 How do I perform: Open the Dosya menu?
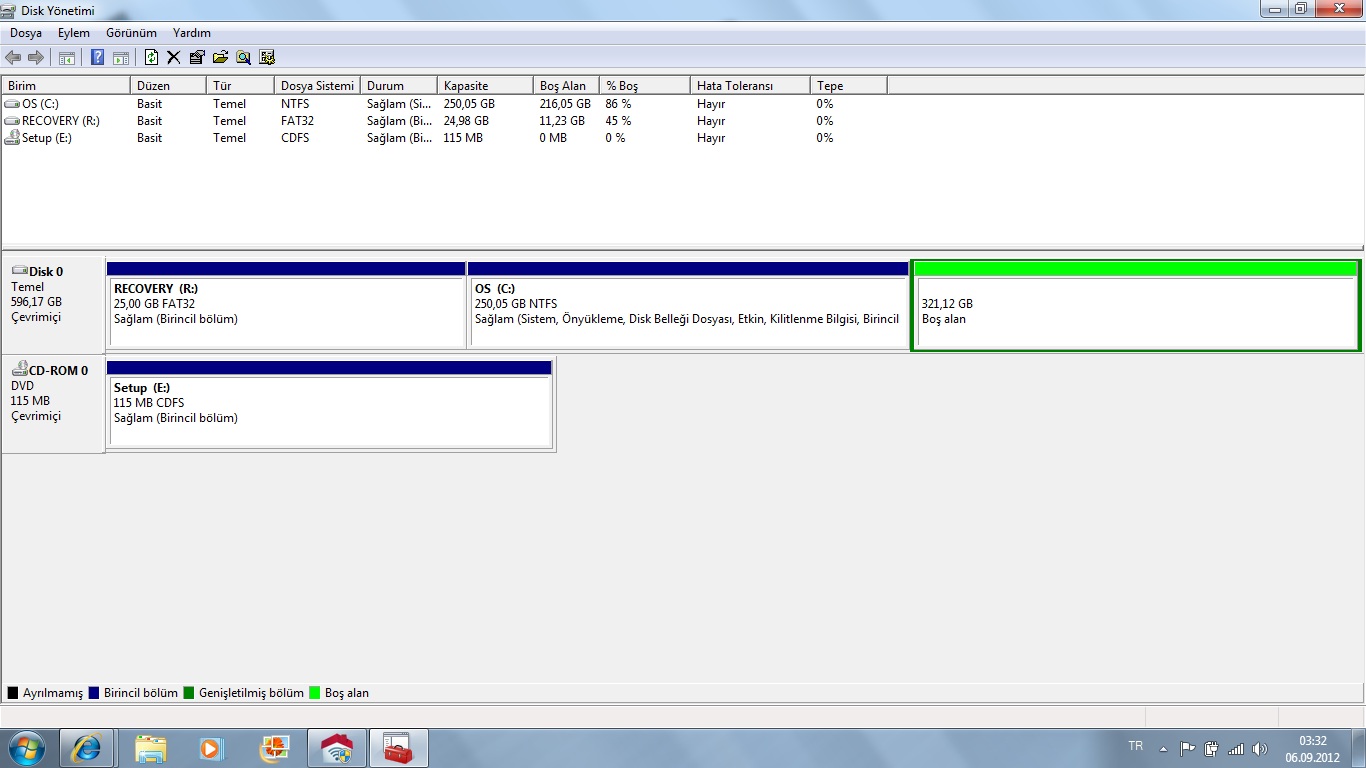(x=26, y=33)
